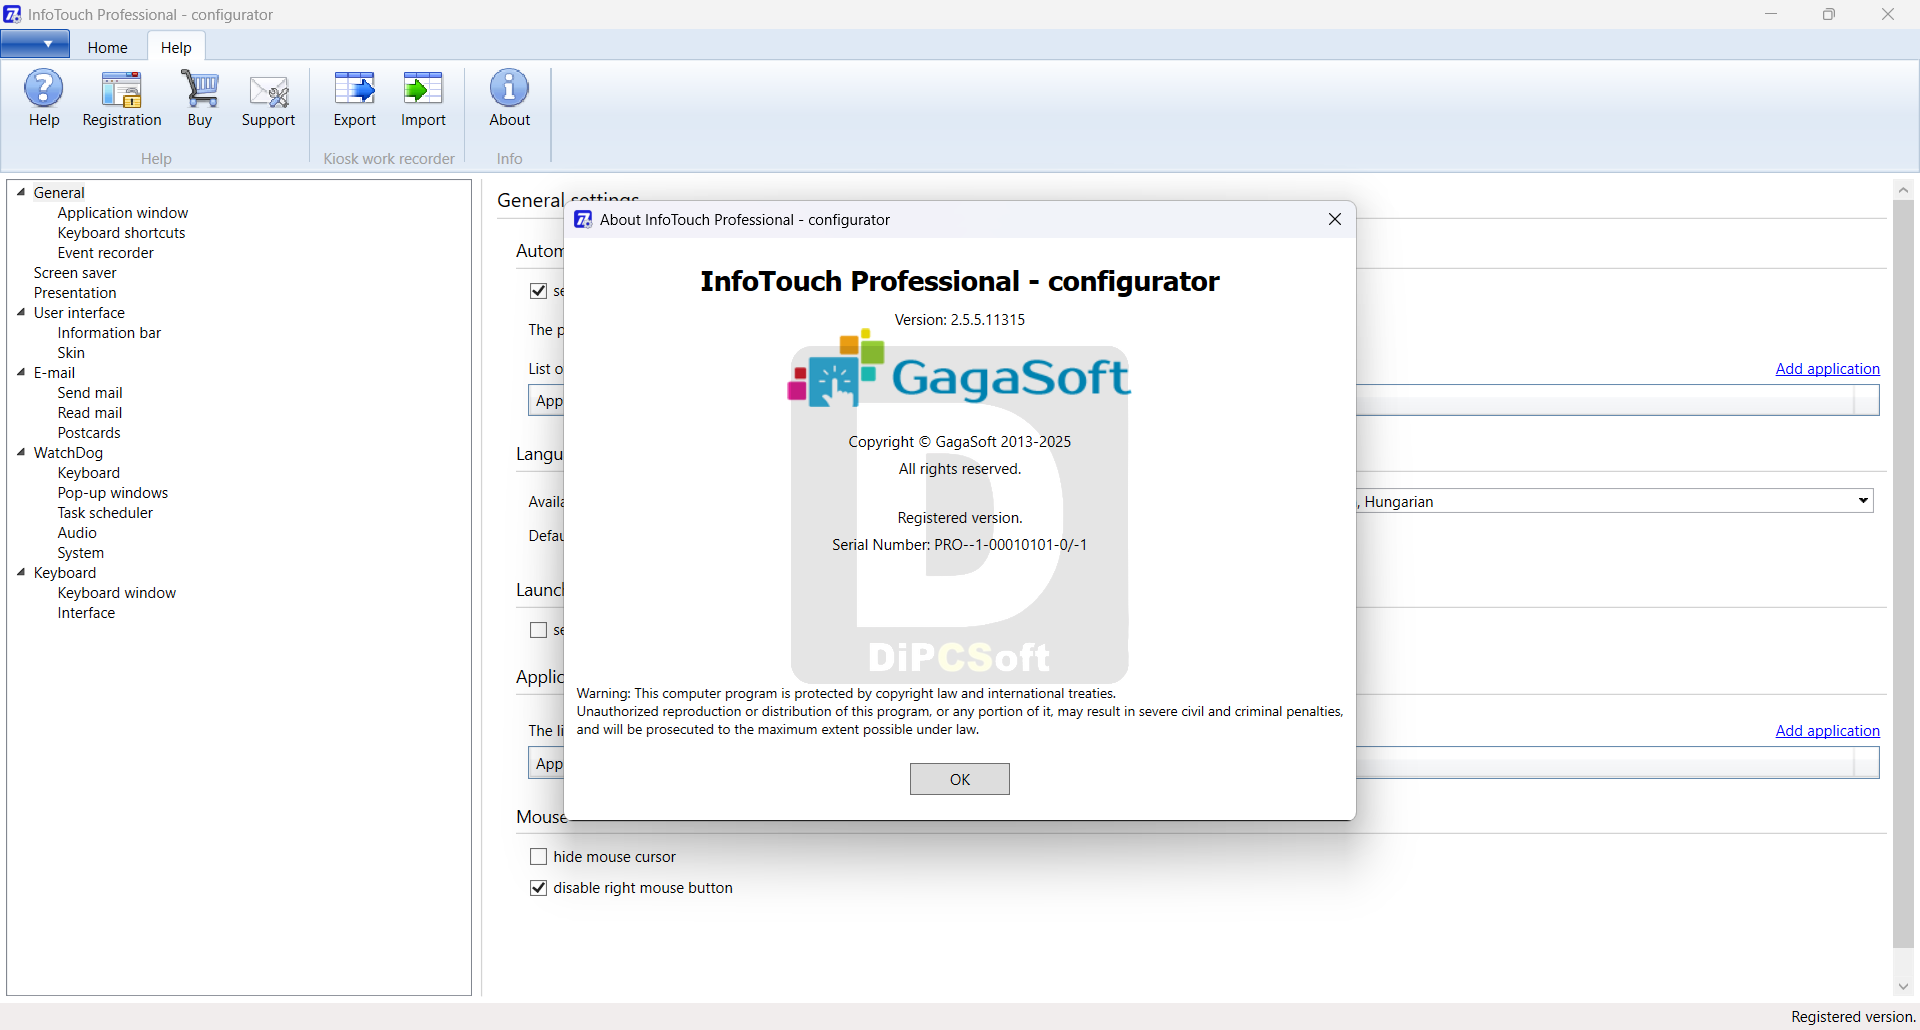This screenshot has width=1920, height=1030.
Task: Select User interface tree item label
Action: pyautogui.click(x=79, y=313)
